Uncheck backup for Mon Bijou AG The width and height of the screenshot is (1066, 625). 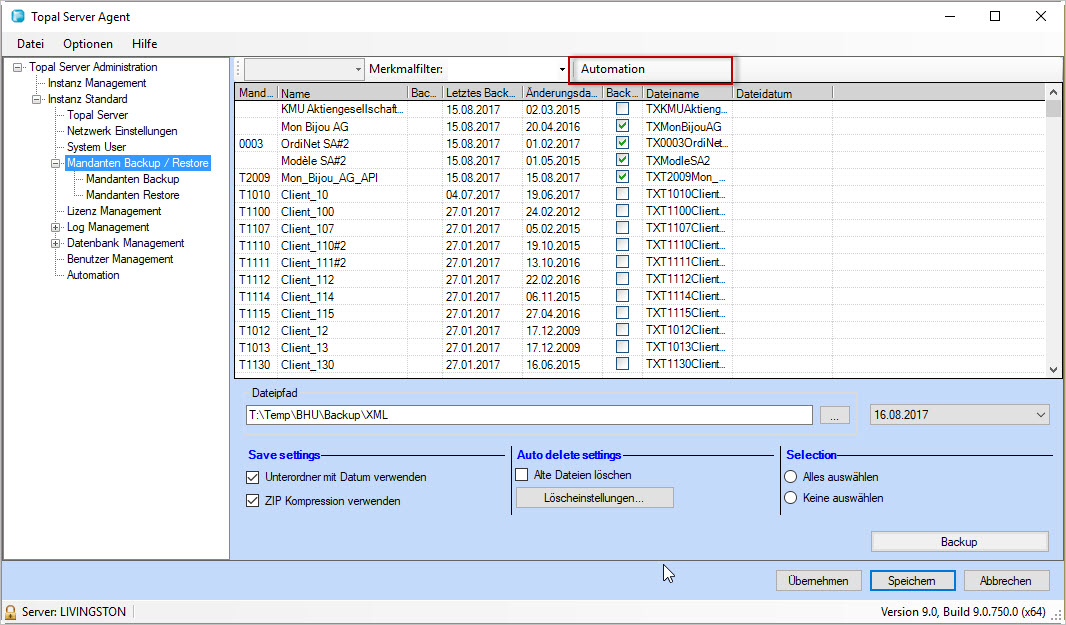tap(623, 127)
